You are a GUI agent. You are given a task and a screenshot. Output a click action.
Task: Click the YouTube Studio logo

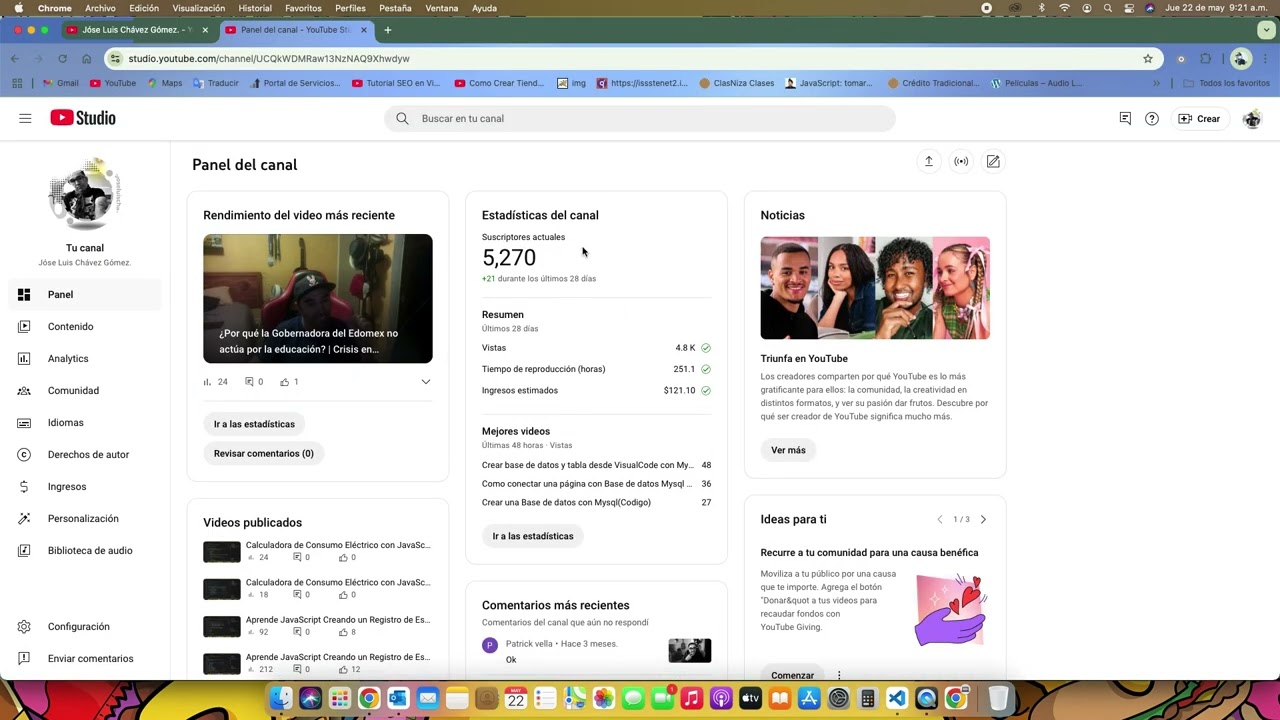tap(83, 118)
